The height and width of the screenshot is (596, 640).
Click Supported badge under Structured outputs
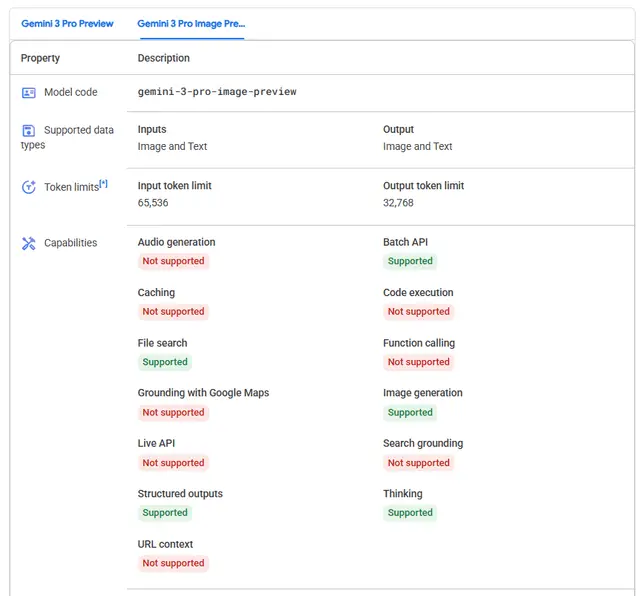pos(165,513)
